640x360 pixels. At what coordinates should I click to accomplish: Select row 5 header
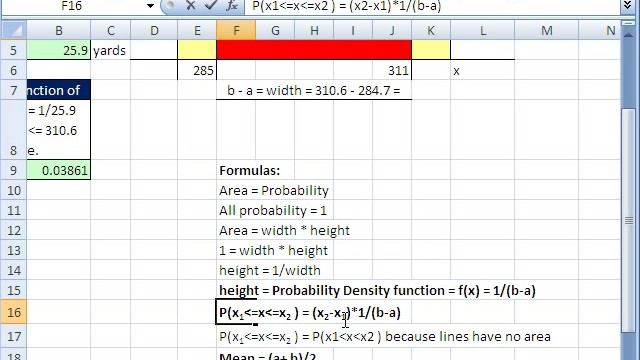click(14, 50)
